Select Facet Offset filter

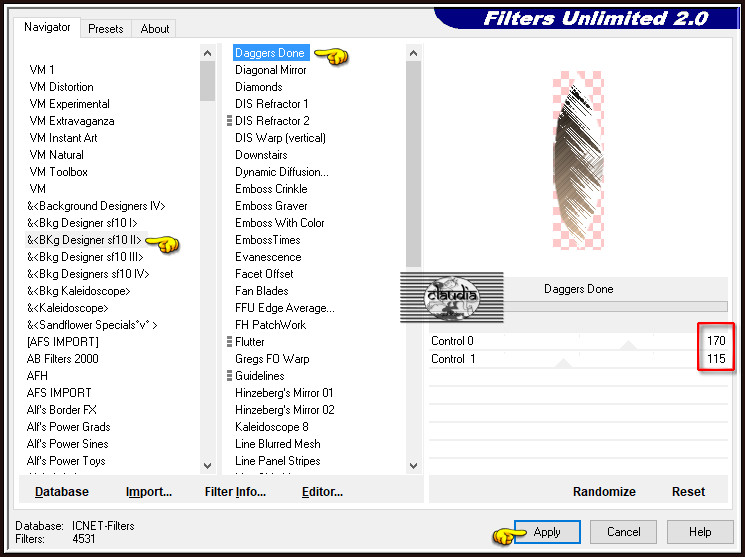[x=264, y=274]
